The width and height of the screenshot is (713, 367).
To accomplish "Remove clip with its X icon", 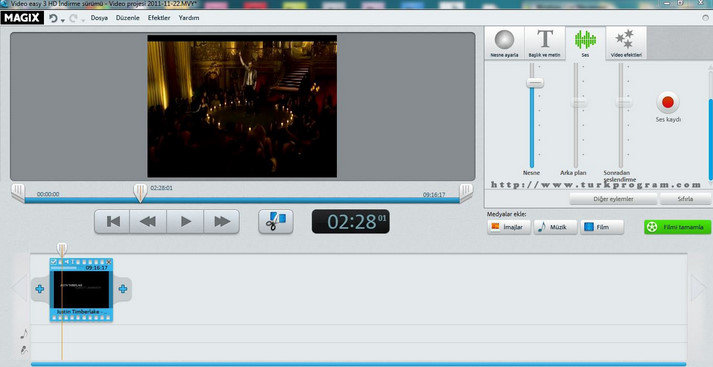I will [x=109, y=262].
